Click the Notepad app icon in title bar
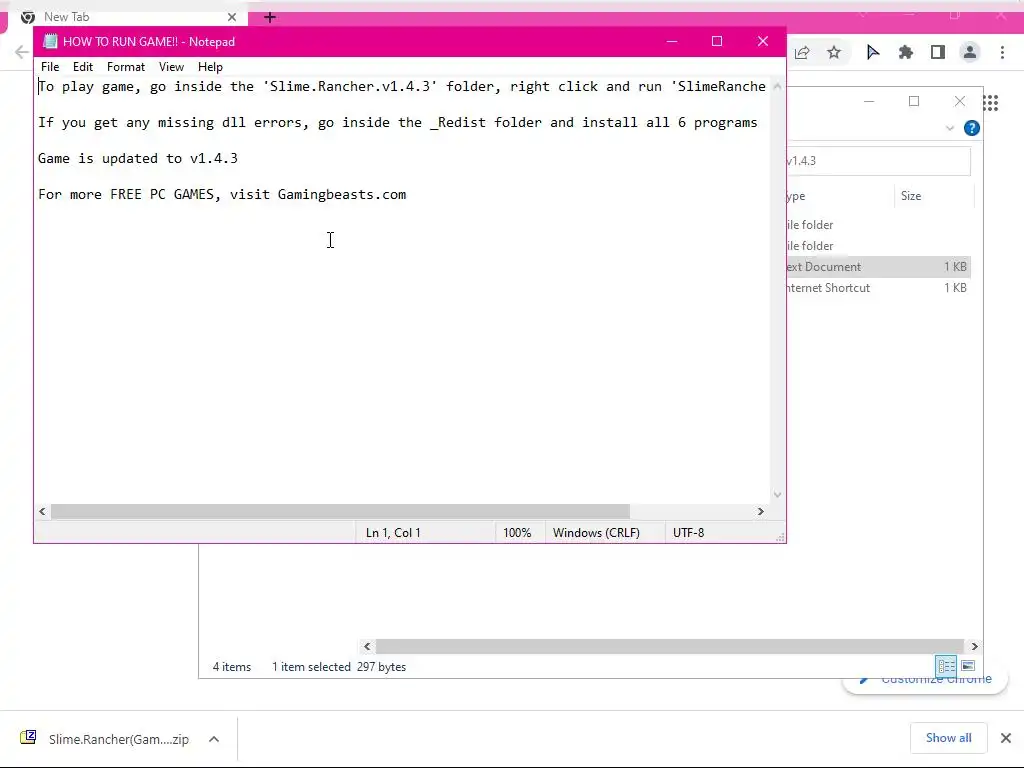1024x768 pixels. coord(50,41)
